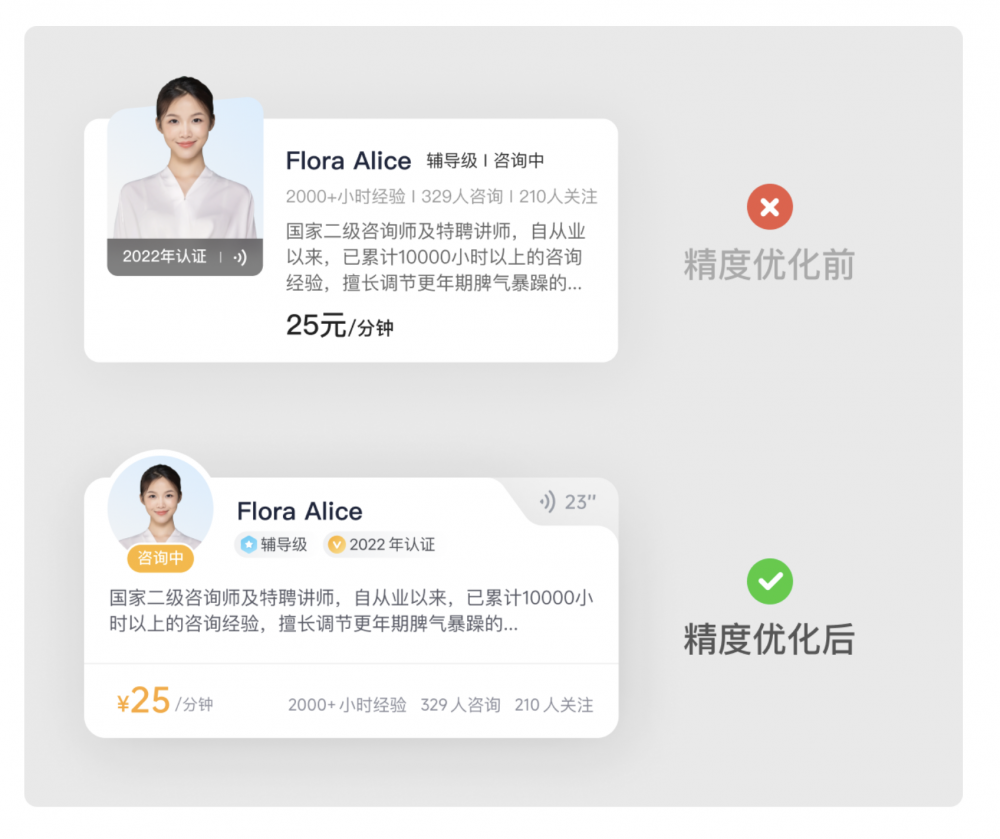Click the gold V icon before 2022 年认证
Viewport: 1000px width, 839px height.
click(x=336, y=545)
